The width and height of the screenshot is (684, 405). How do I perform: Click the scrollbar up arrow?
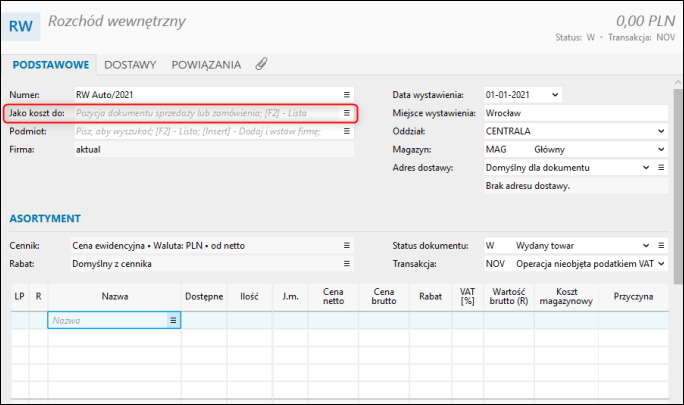point(678,82)
